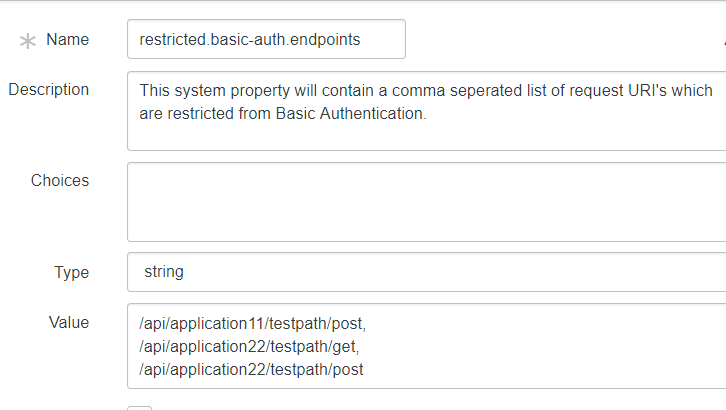The image size is (726, 410).
Task: Click the Value field label
Action: [69, 322]
